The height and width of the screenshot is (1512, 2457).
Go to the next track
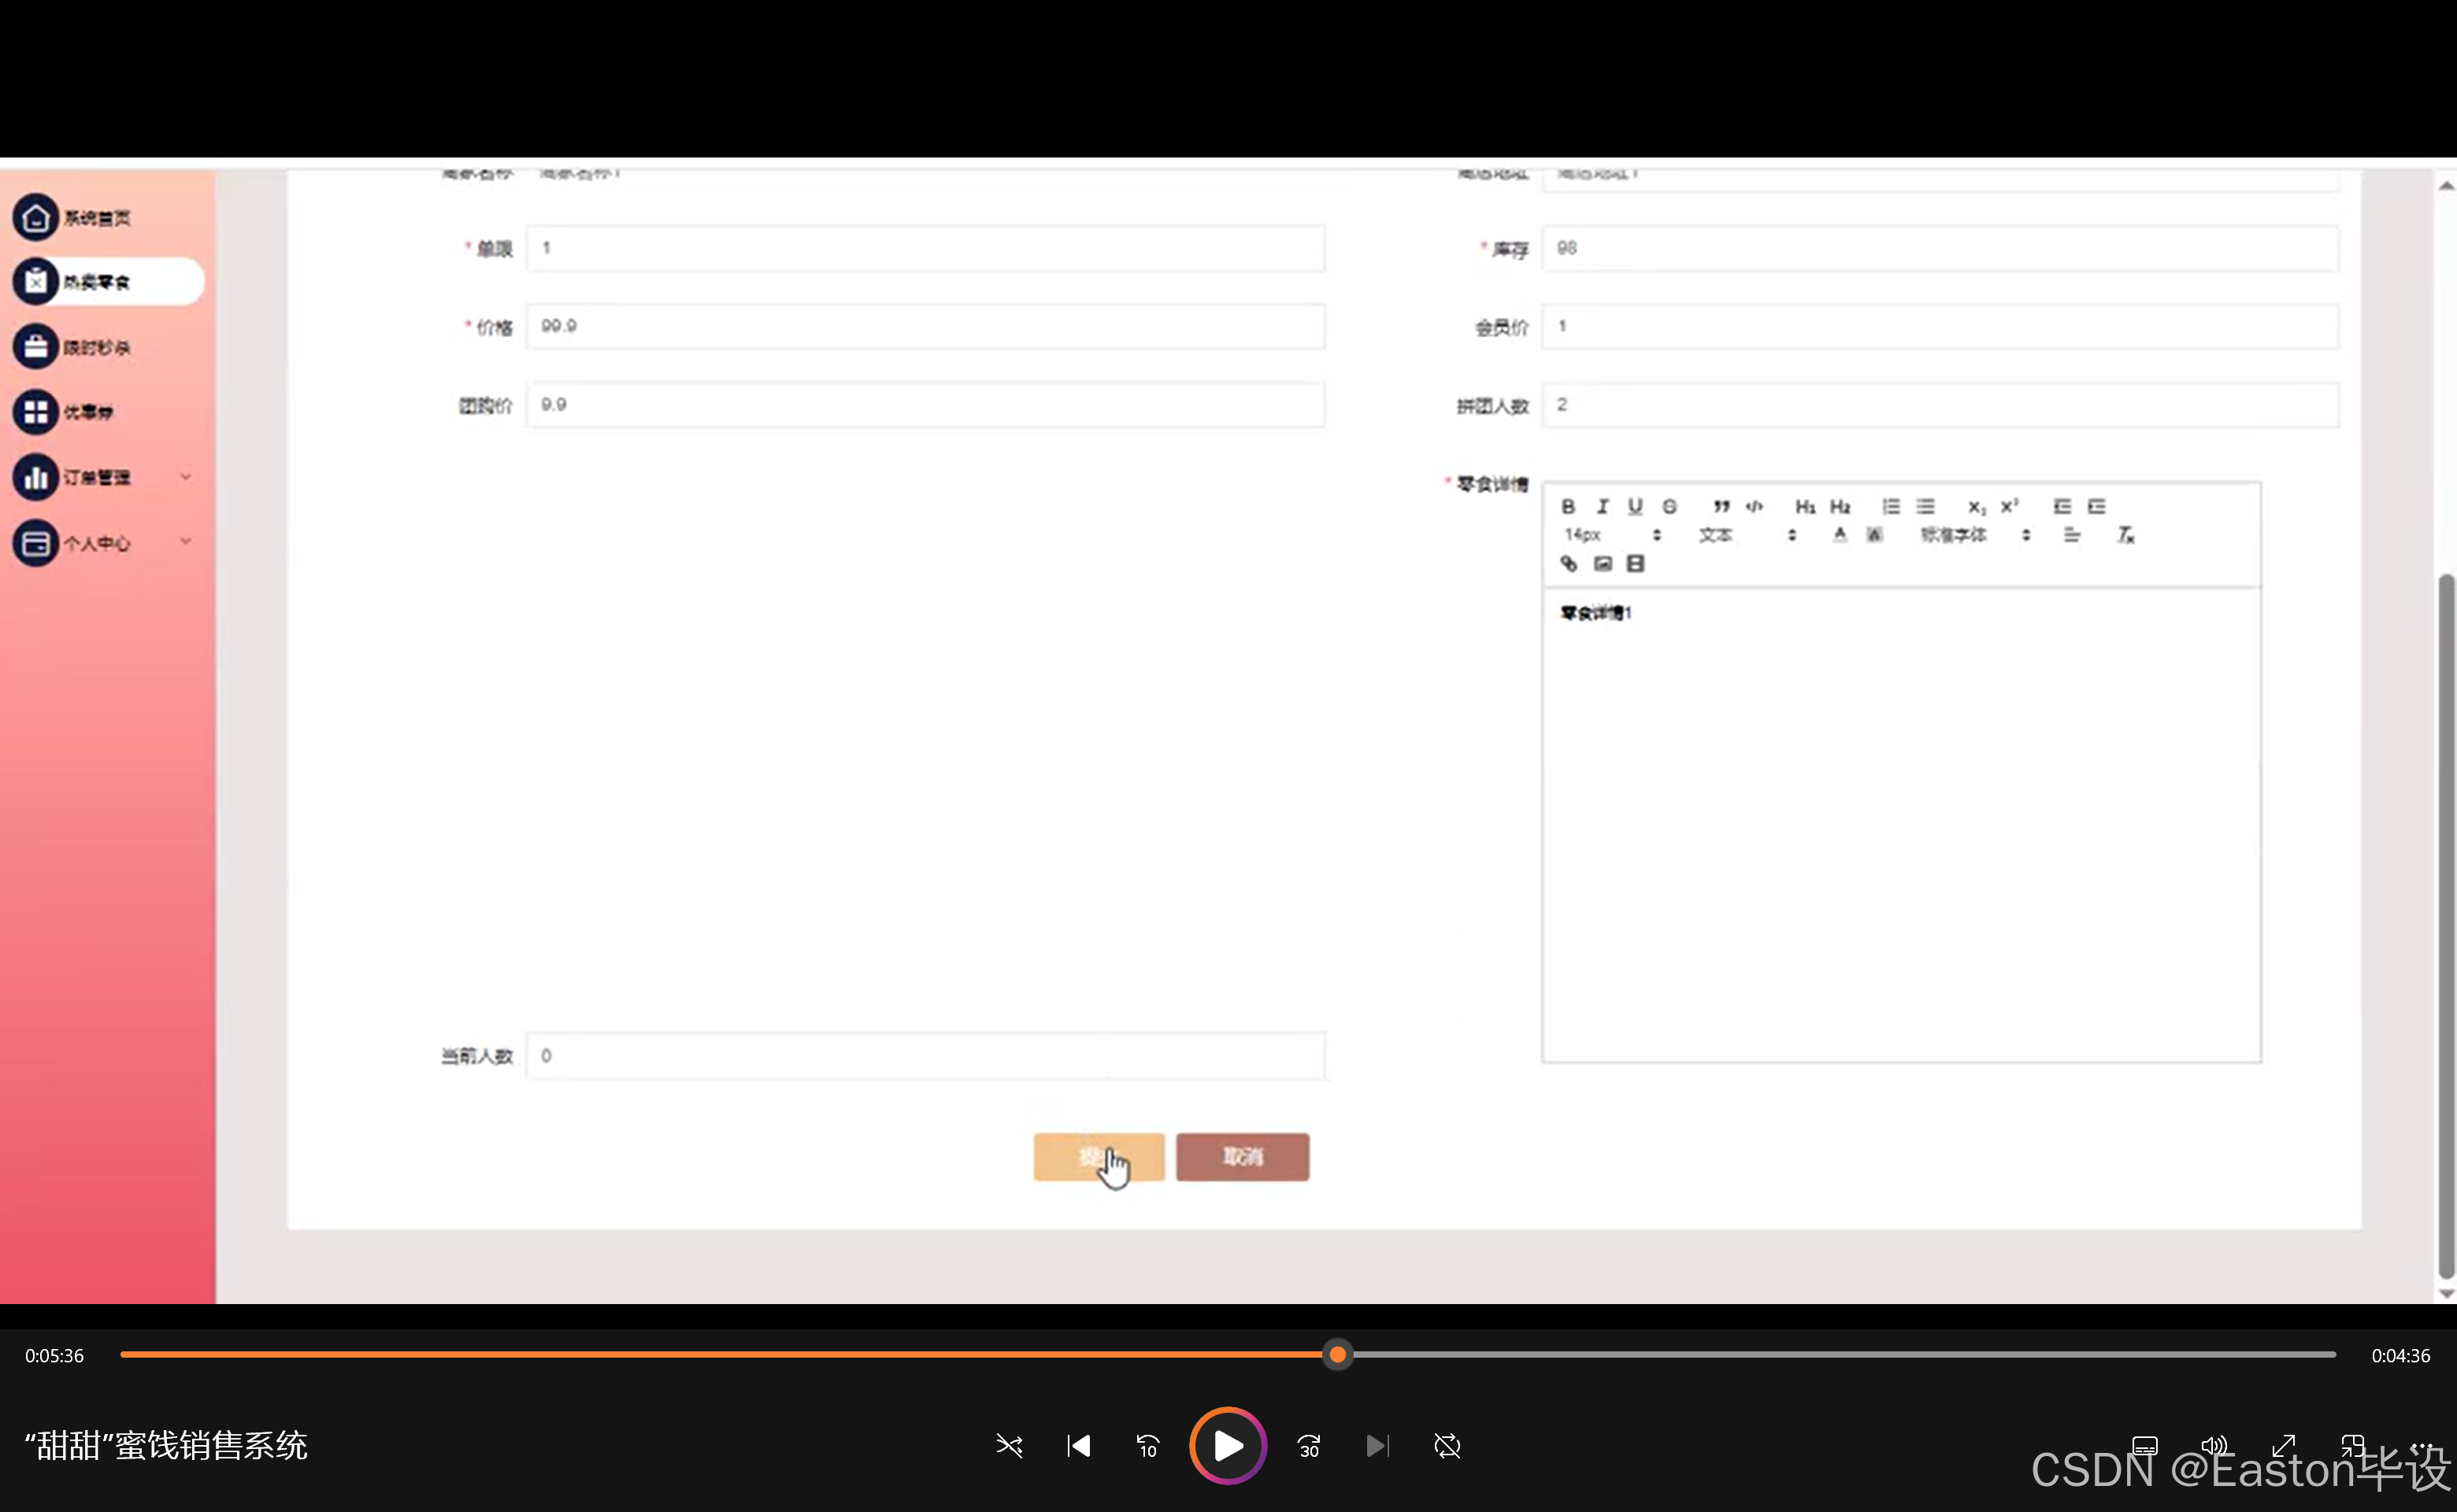click(x=1377, y=1446)
